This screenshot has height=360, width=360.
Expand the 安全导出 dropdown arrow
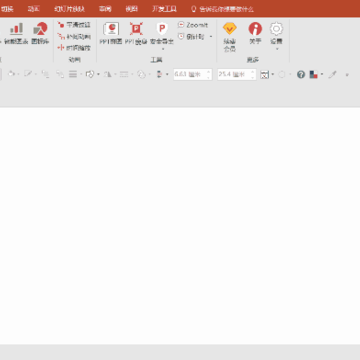point(163,49)
